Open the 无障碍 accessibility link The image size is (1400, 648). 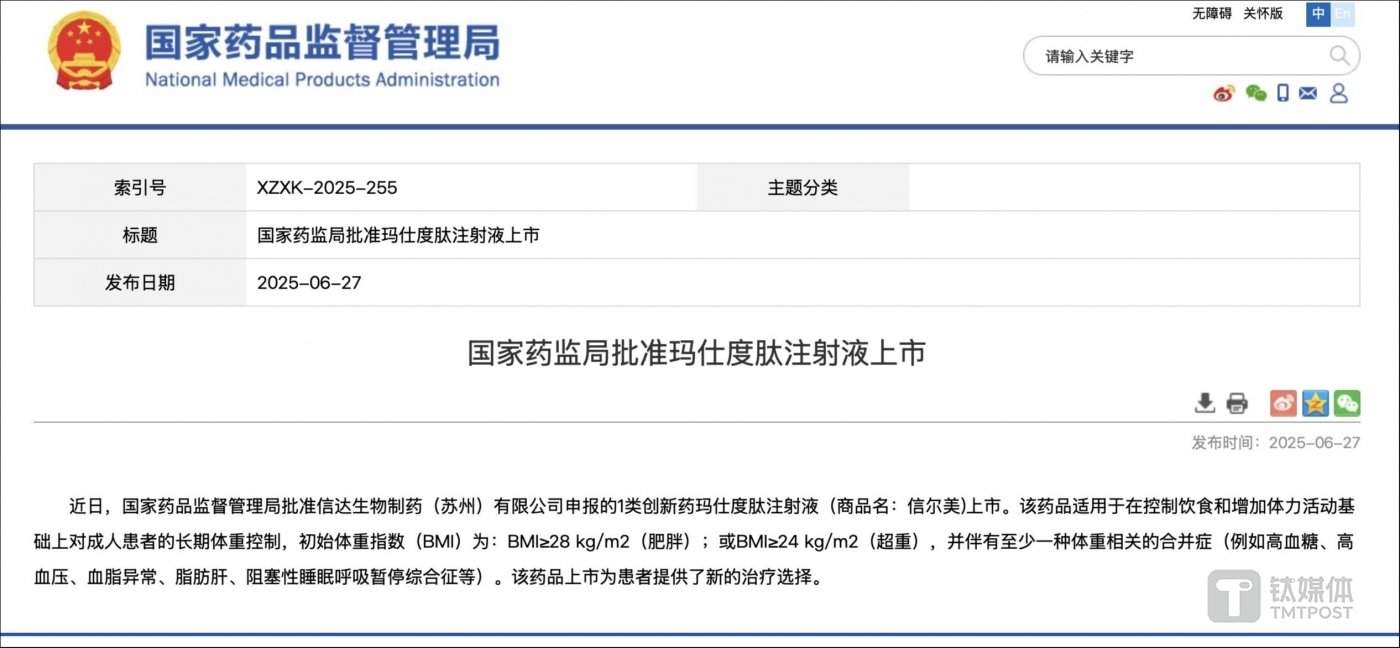tap(1211, 14)
